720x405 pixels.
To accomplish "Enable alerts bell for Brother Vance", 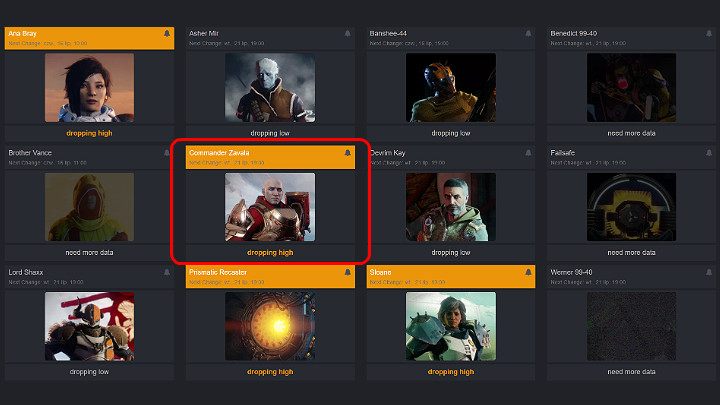I will 166,153.
